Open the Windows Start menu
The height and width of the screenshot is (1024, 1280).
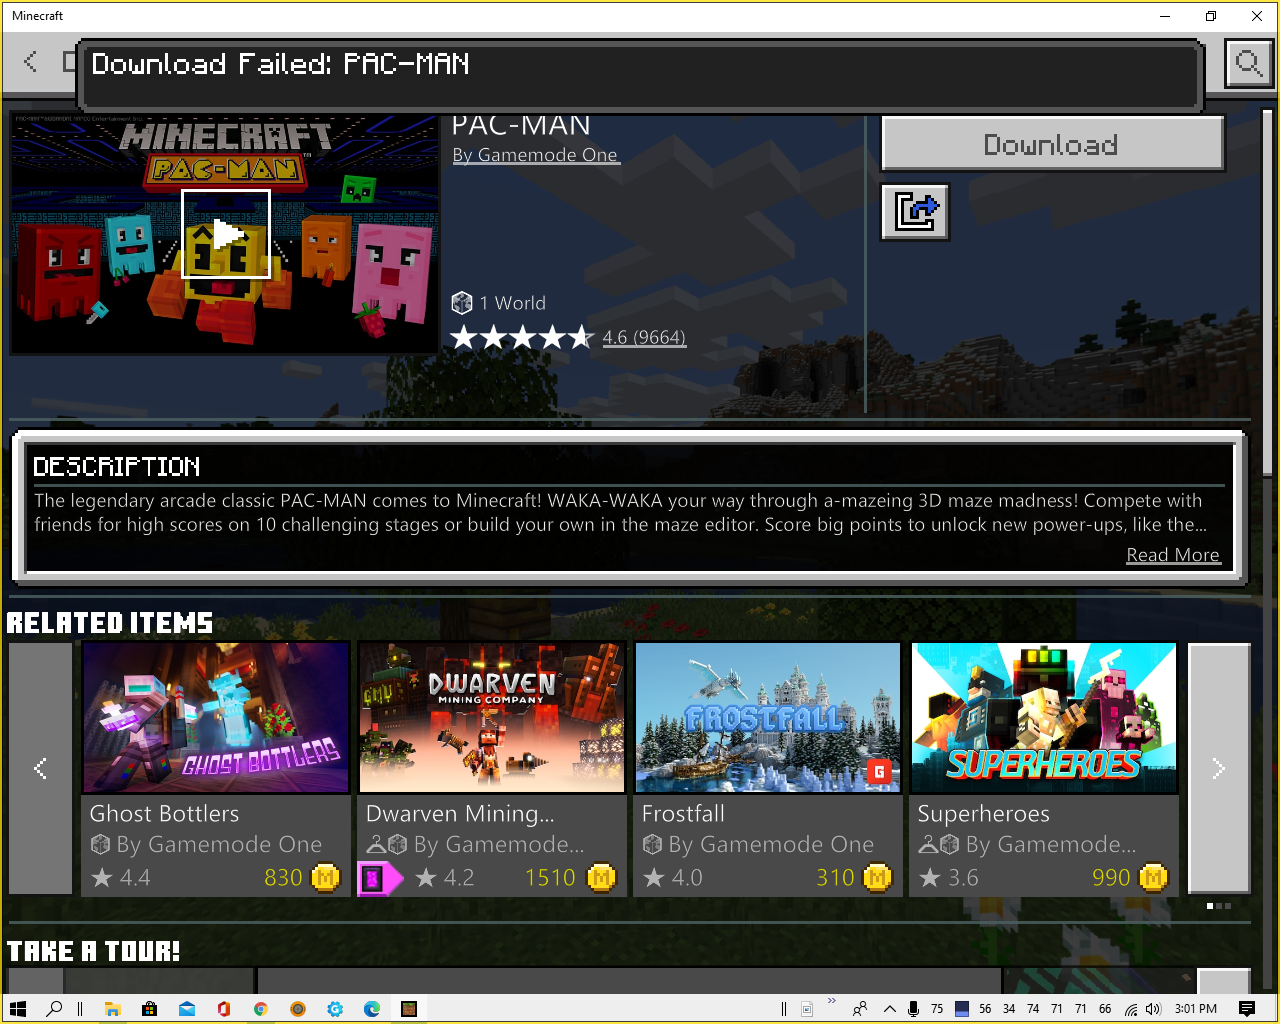(18, 1009)
